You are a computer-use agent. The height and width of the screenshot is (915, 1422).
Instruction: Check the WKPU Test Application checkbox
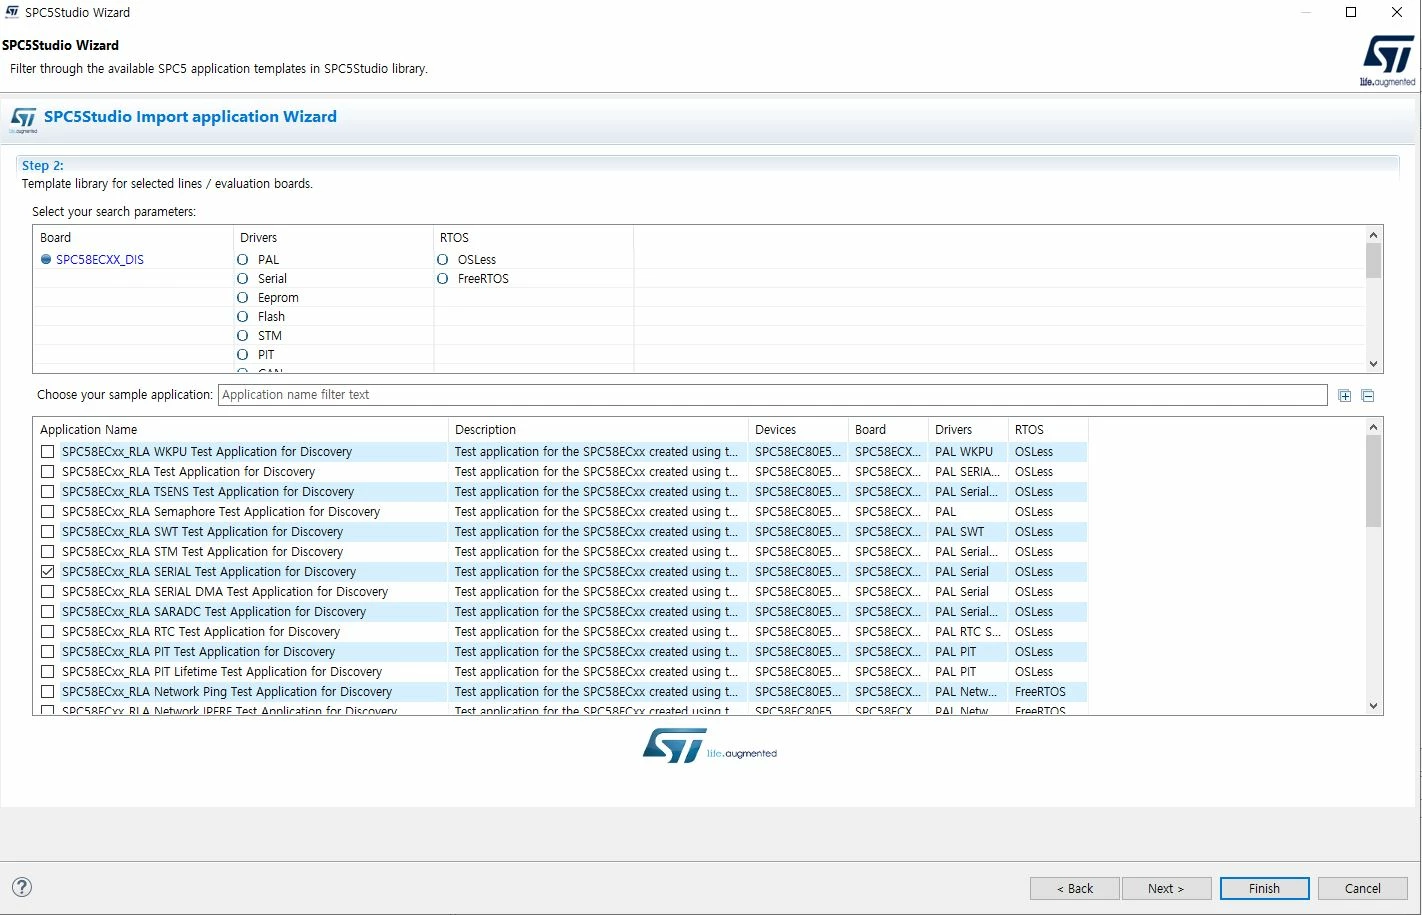(47, 452)
